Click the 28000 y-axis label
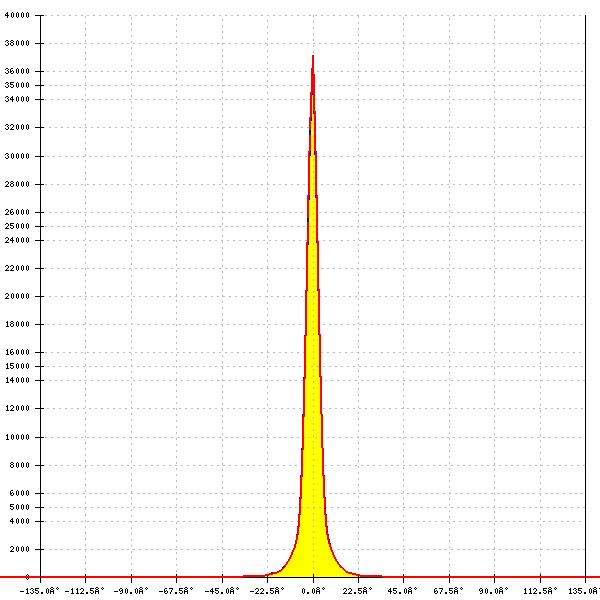 pyautogui.click(x=17, y=184)
